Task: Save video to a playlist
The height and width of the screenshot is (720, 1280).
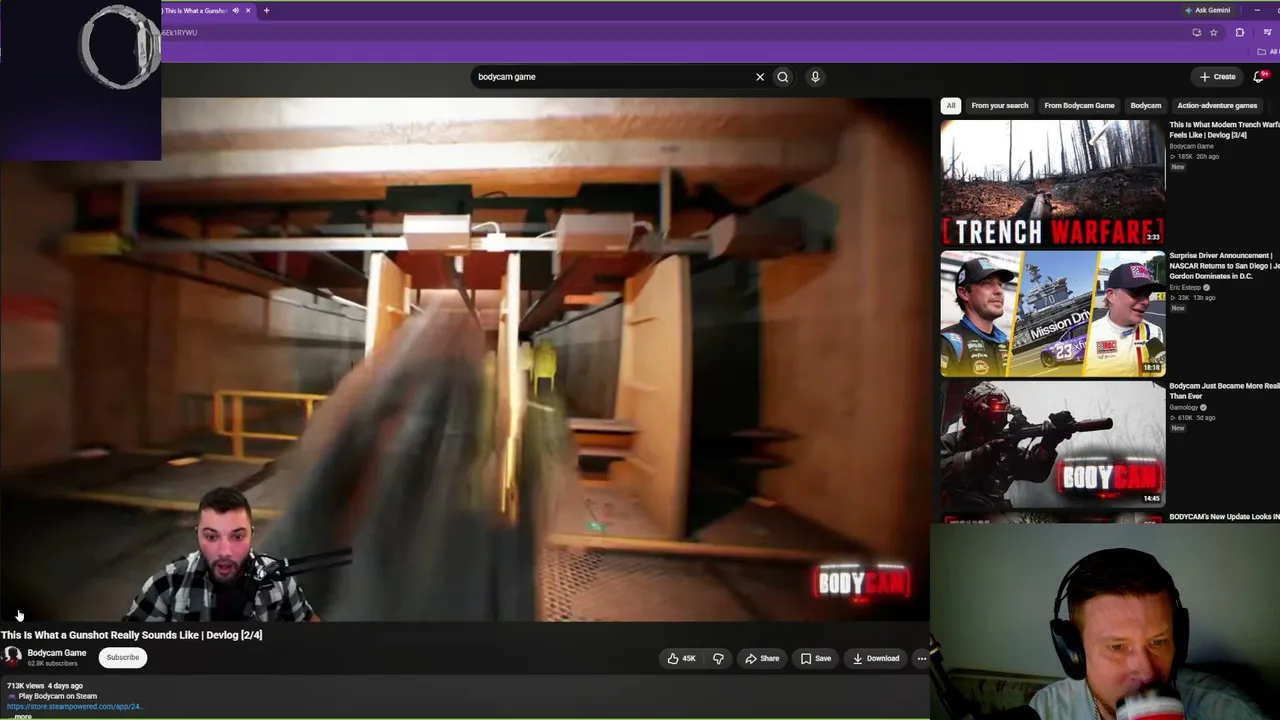Action: (815, 658)
